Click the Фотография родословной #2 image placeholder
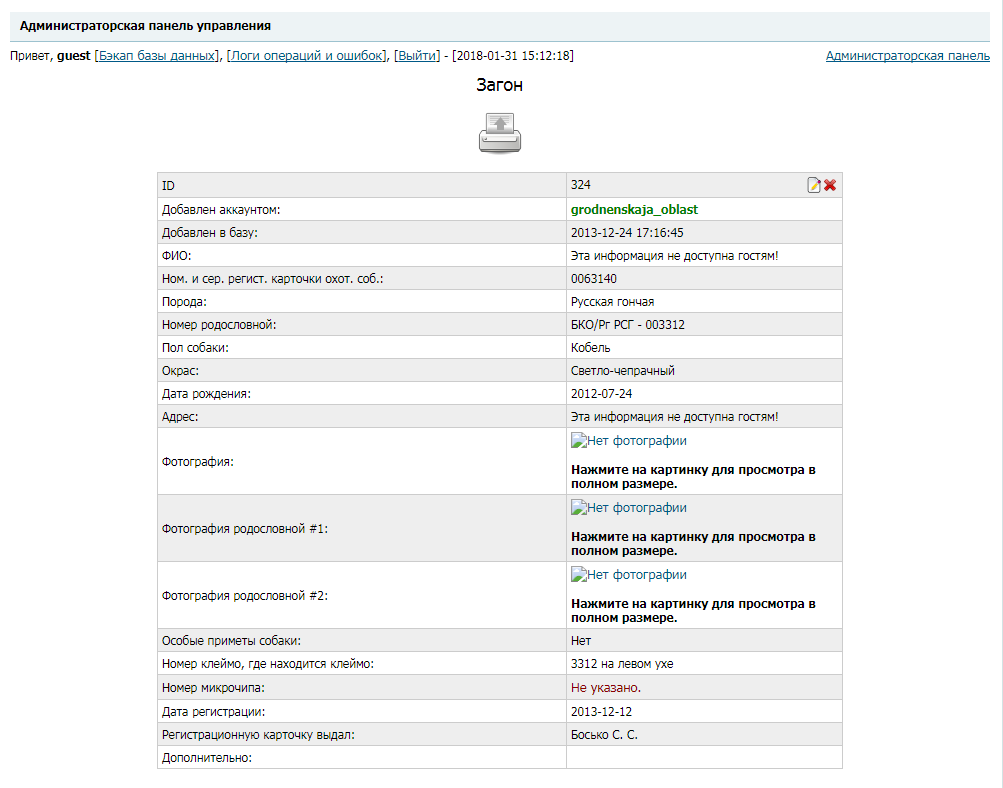The width and height of the screenshot is (1003, 788). (629, 575)
